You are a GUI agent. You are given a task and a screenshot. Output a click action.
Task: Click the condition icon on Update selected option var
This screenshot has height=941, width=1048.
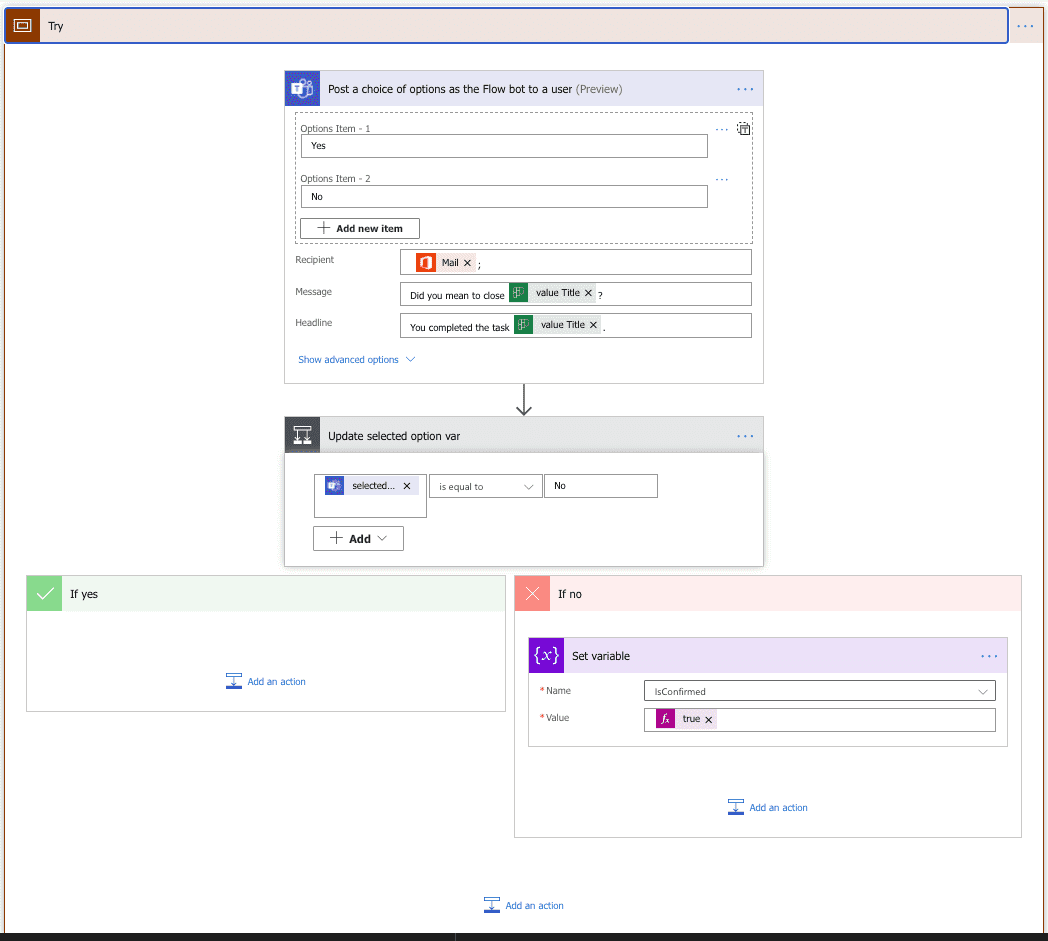click(x=302, y=435)
